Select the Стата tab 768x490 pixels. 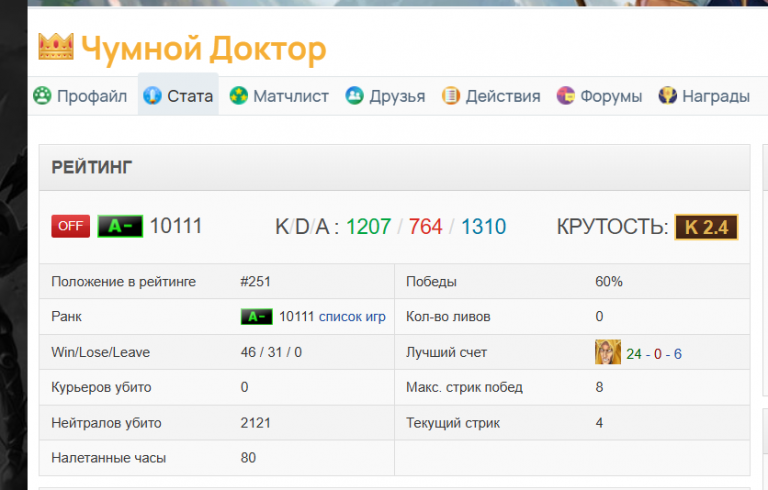pos(178,96)
